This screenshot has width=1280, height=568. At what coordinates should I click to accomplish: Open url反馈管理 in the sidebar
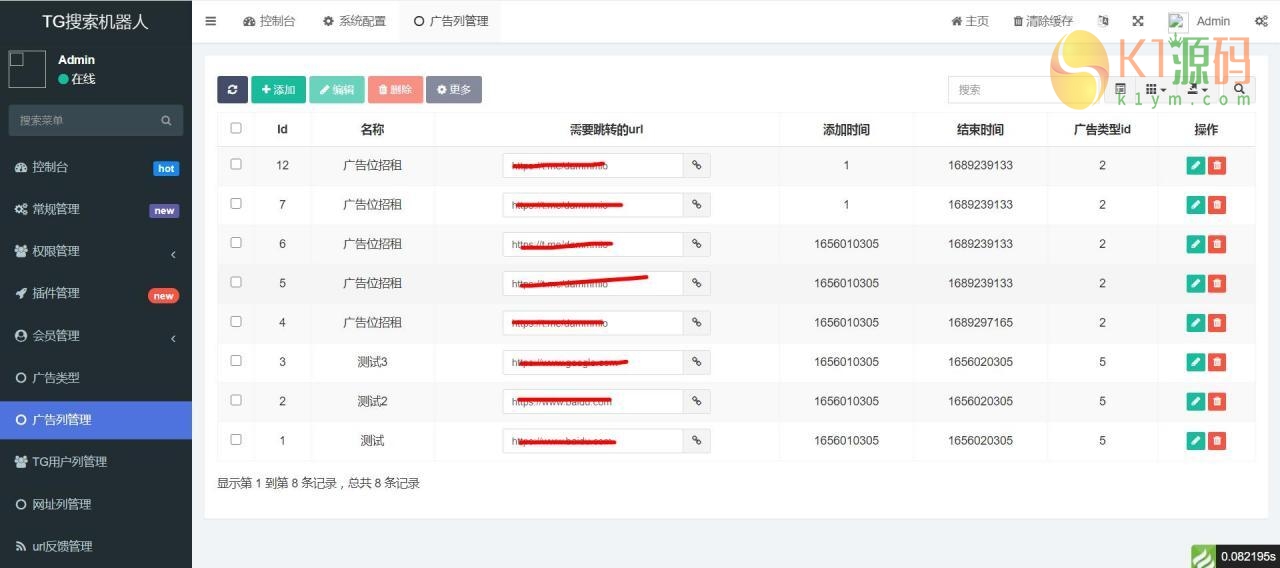(x=96, y=546)
